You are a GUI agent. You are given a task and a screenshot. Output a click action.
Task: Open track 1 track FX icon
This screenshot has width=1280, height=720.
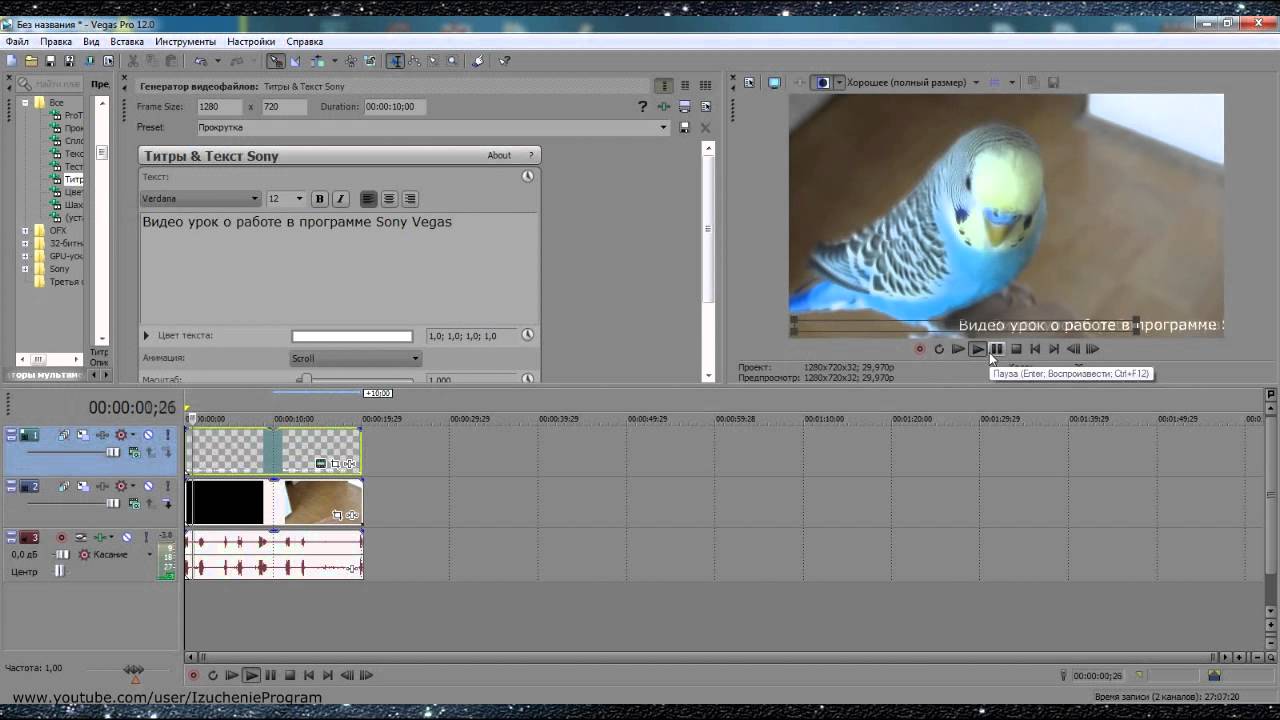tap(102, 435)
